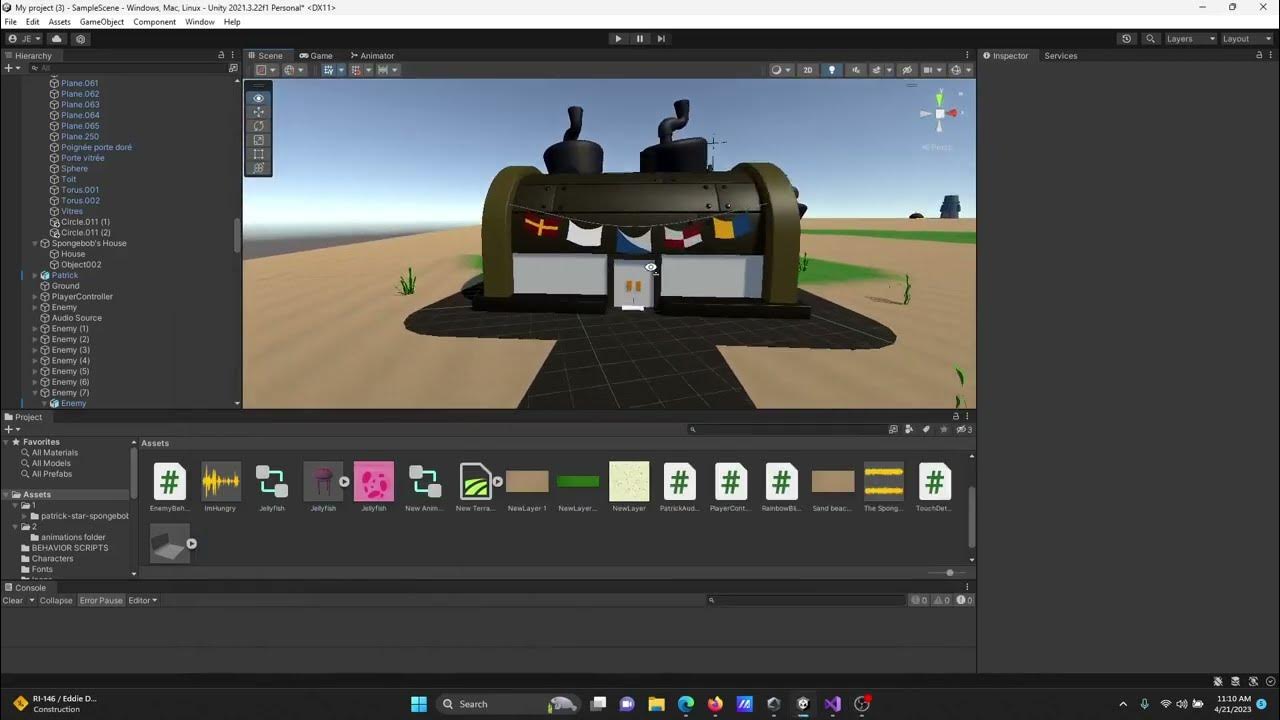Select the Transform tool in Scene overlay
The image size is (1280, 720).
pos(258,168)
